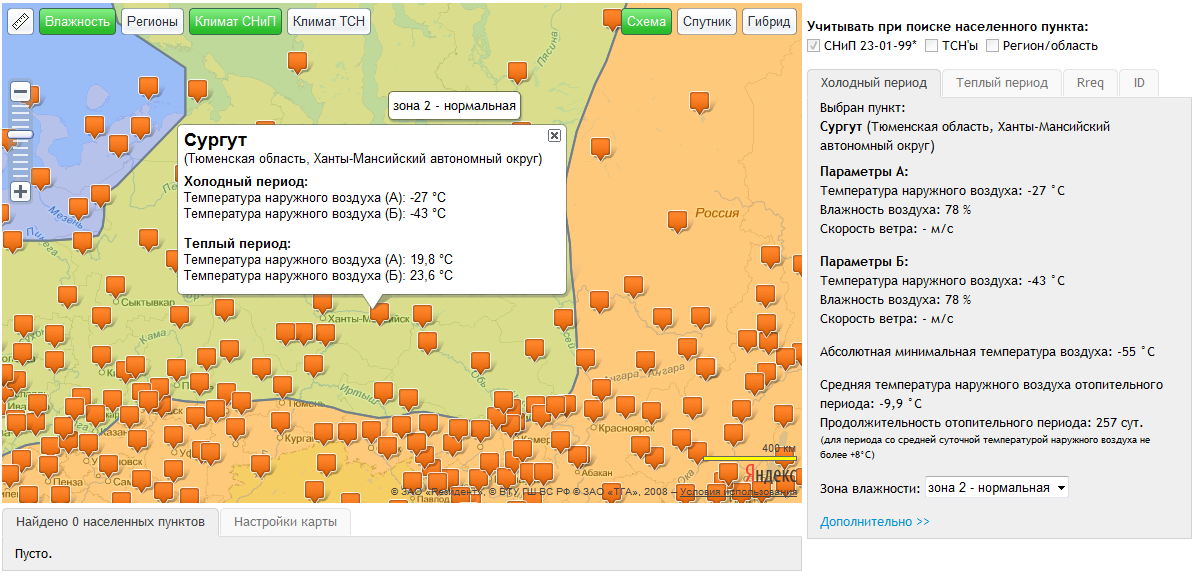Switch map to Спутник view
1195x573 pixels.
pyautogui.click(x=707, y=21)
